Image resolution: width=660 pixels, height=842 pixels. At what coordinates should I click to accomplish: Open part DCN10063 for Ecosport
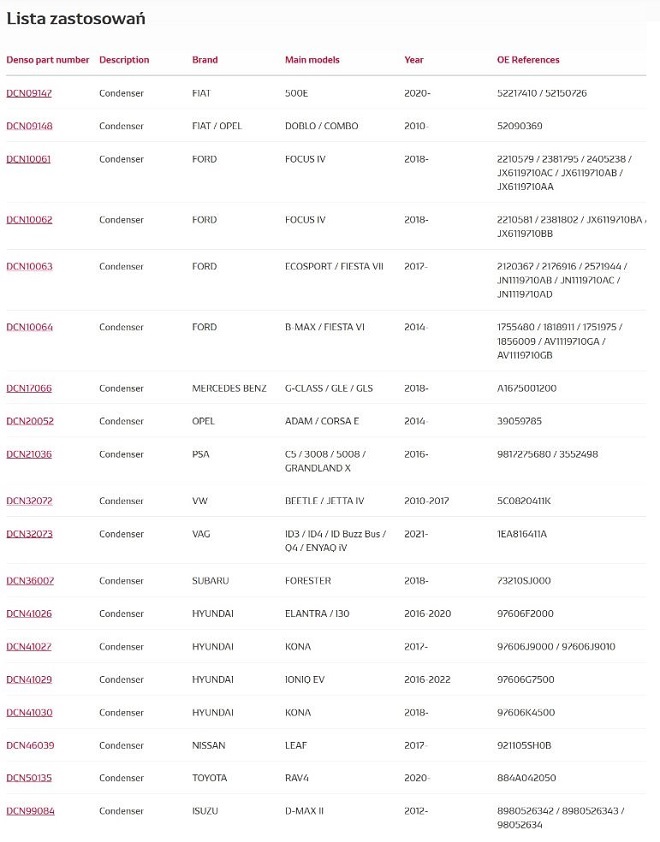[29, 267]
